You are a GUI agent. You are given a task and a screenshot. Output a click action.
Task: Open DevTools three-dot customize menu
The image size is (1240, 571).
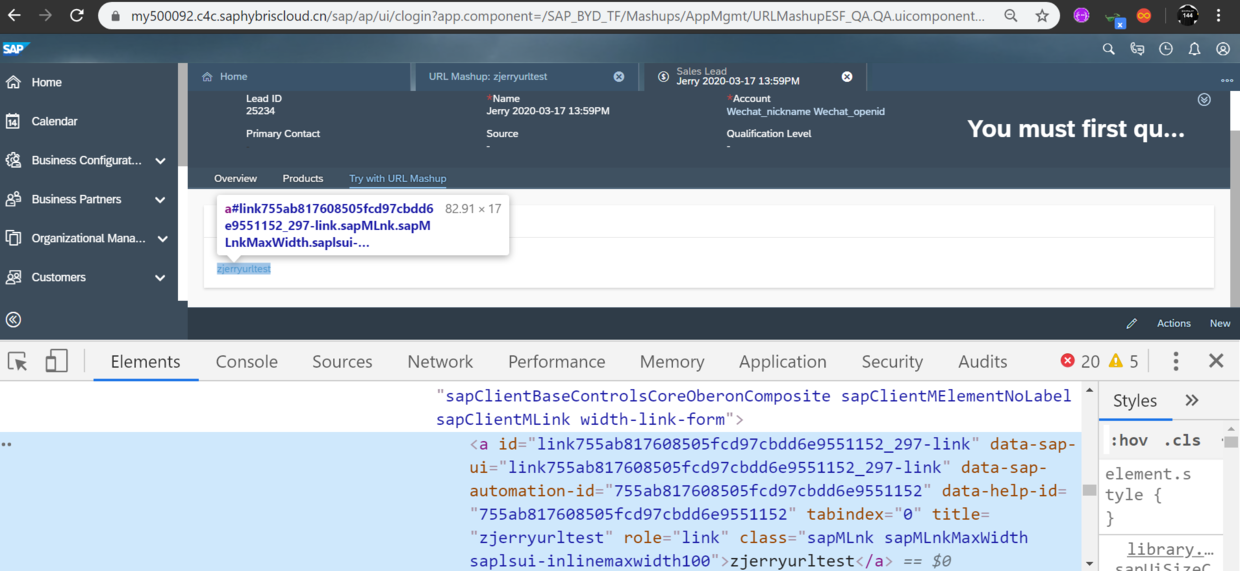click(x=1176, y=361)
